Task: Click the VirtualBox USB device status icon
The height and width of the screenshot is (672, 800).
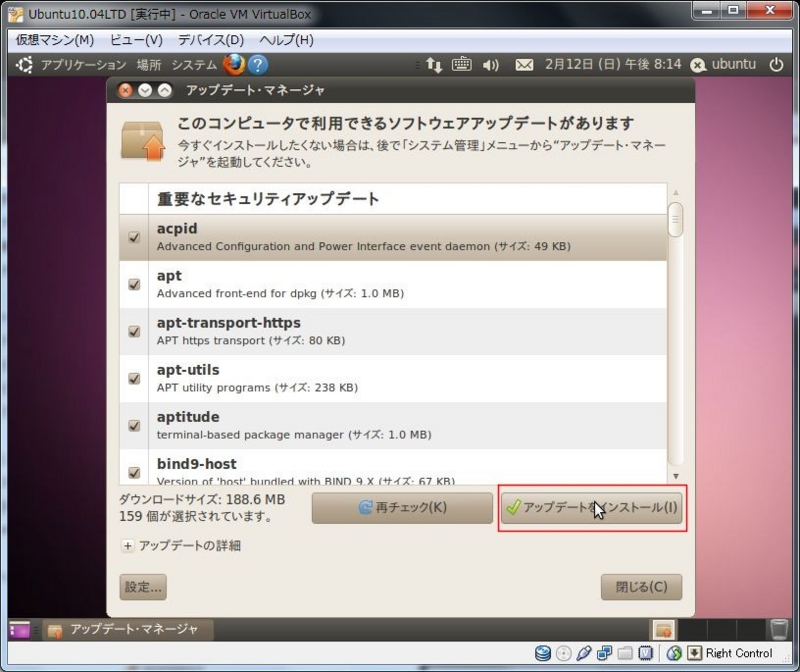Action: coord(584,653)
